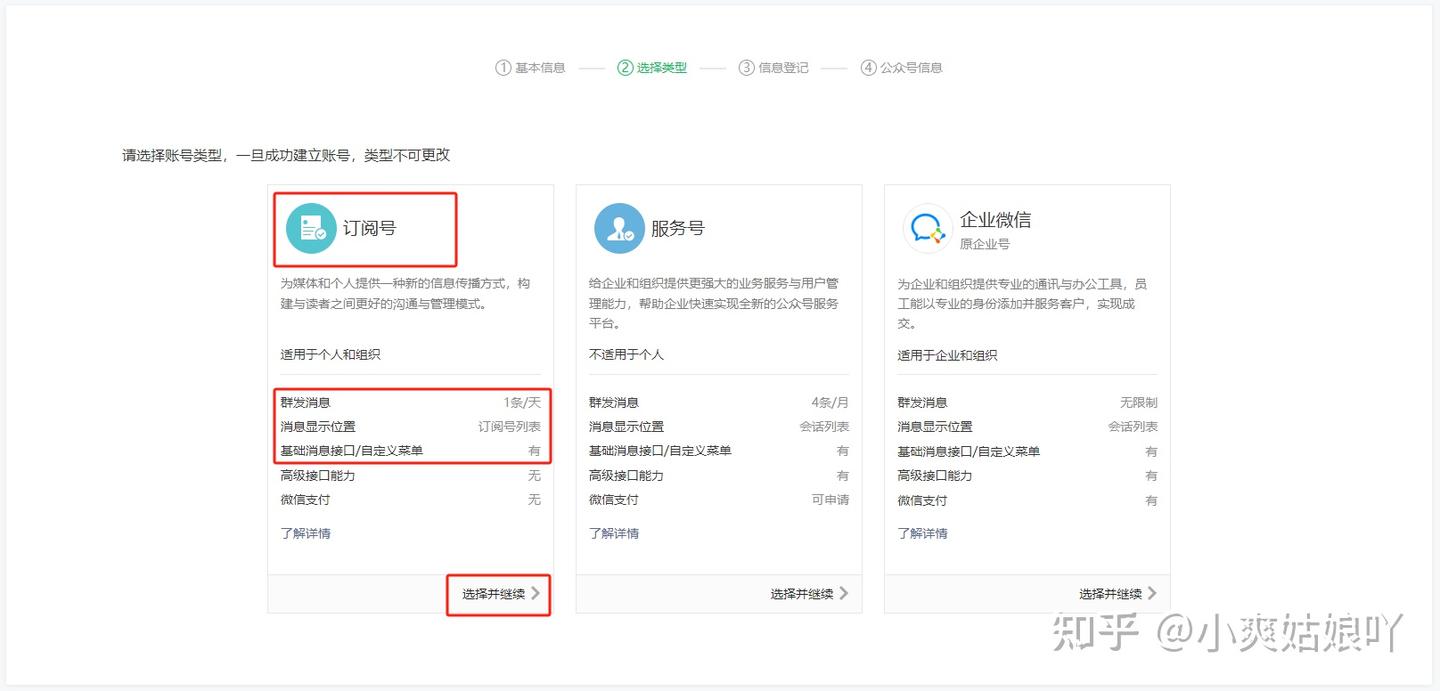The height and width of the screenshot is (691, 1440).
Task: Click the arrow next to 订阅号 选择并继续
Action: [x=536, y=593]
